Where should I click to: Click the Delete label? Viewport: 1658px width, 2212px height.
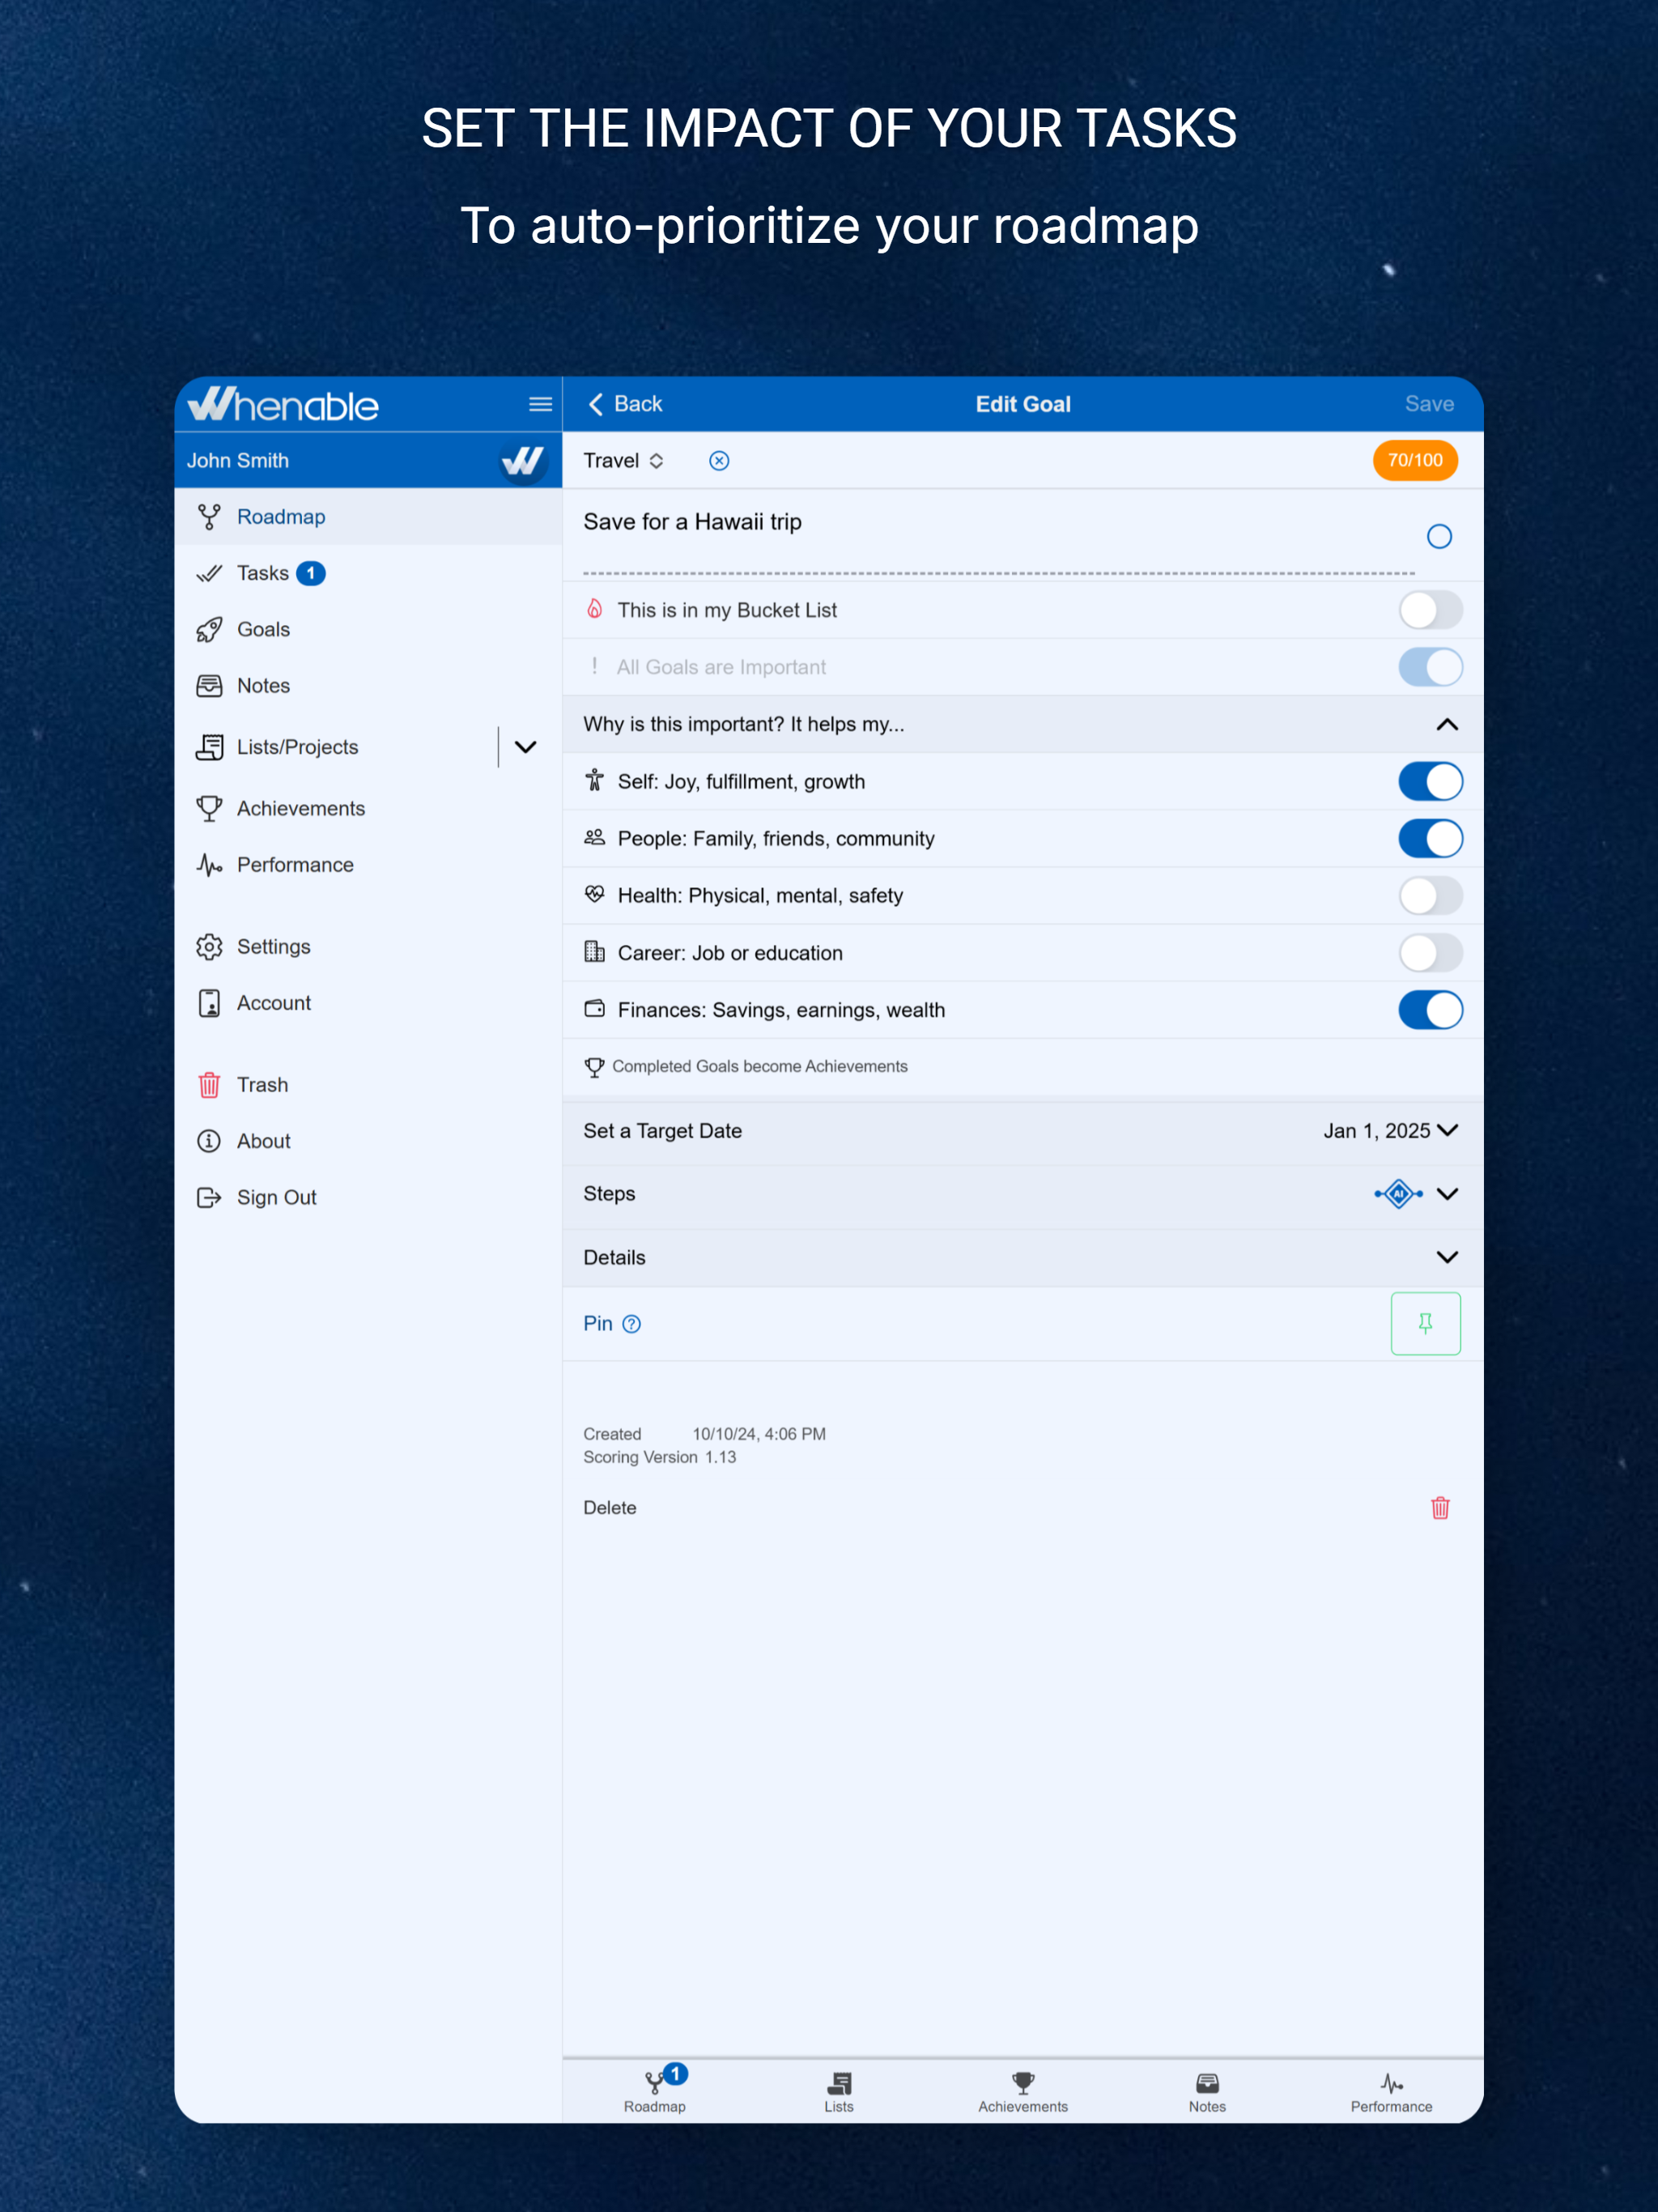click(610, 1508)
